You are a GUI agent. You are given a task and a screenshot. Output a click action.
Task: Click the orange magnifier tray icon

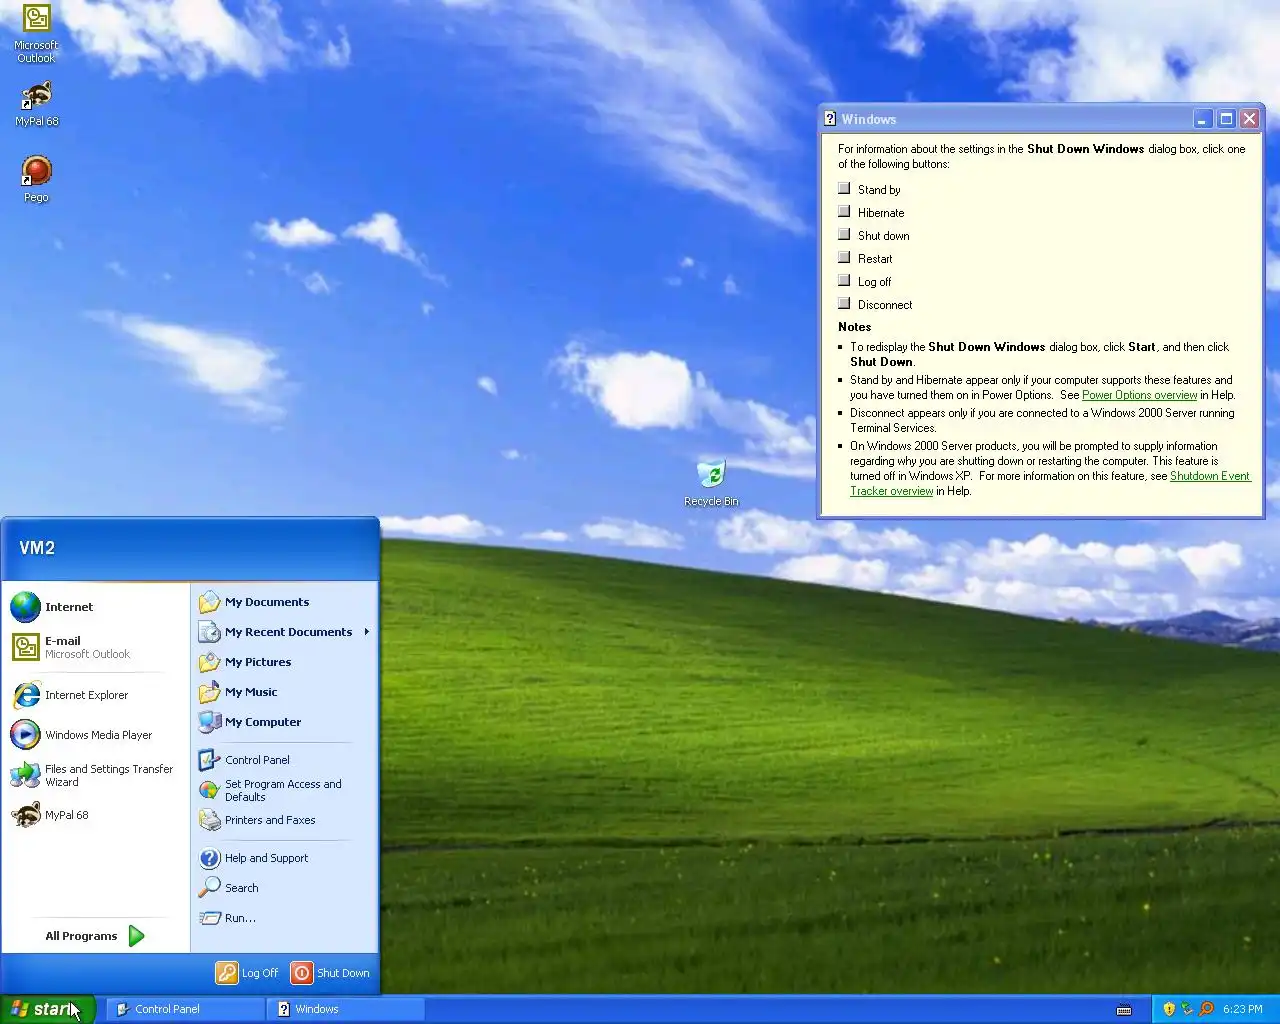pos(1206,1009)
